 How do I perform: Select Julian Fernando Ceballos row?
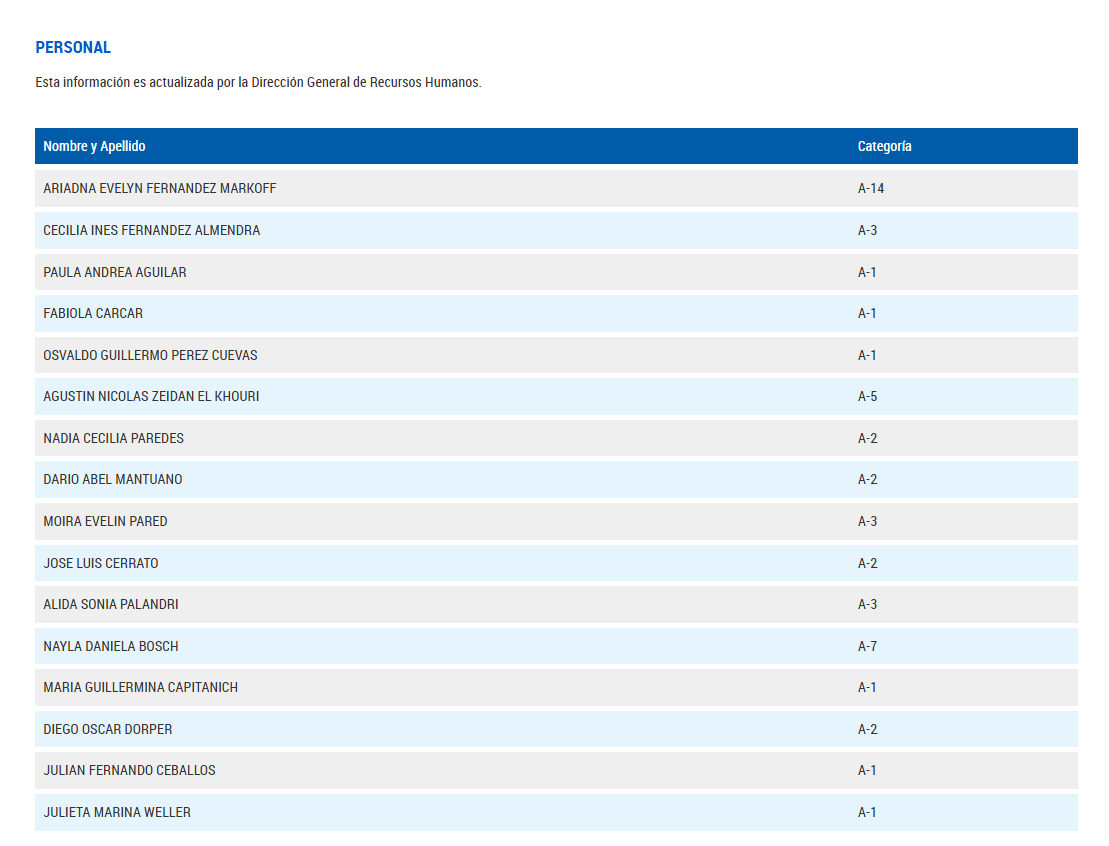point(129,770)
